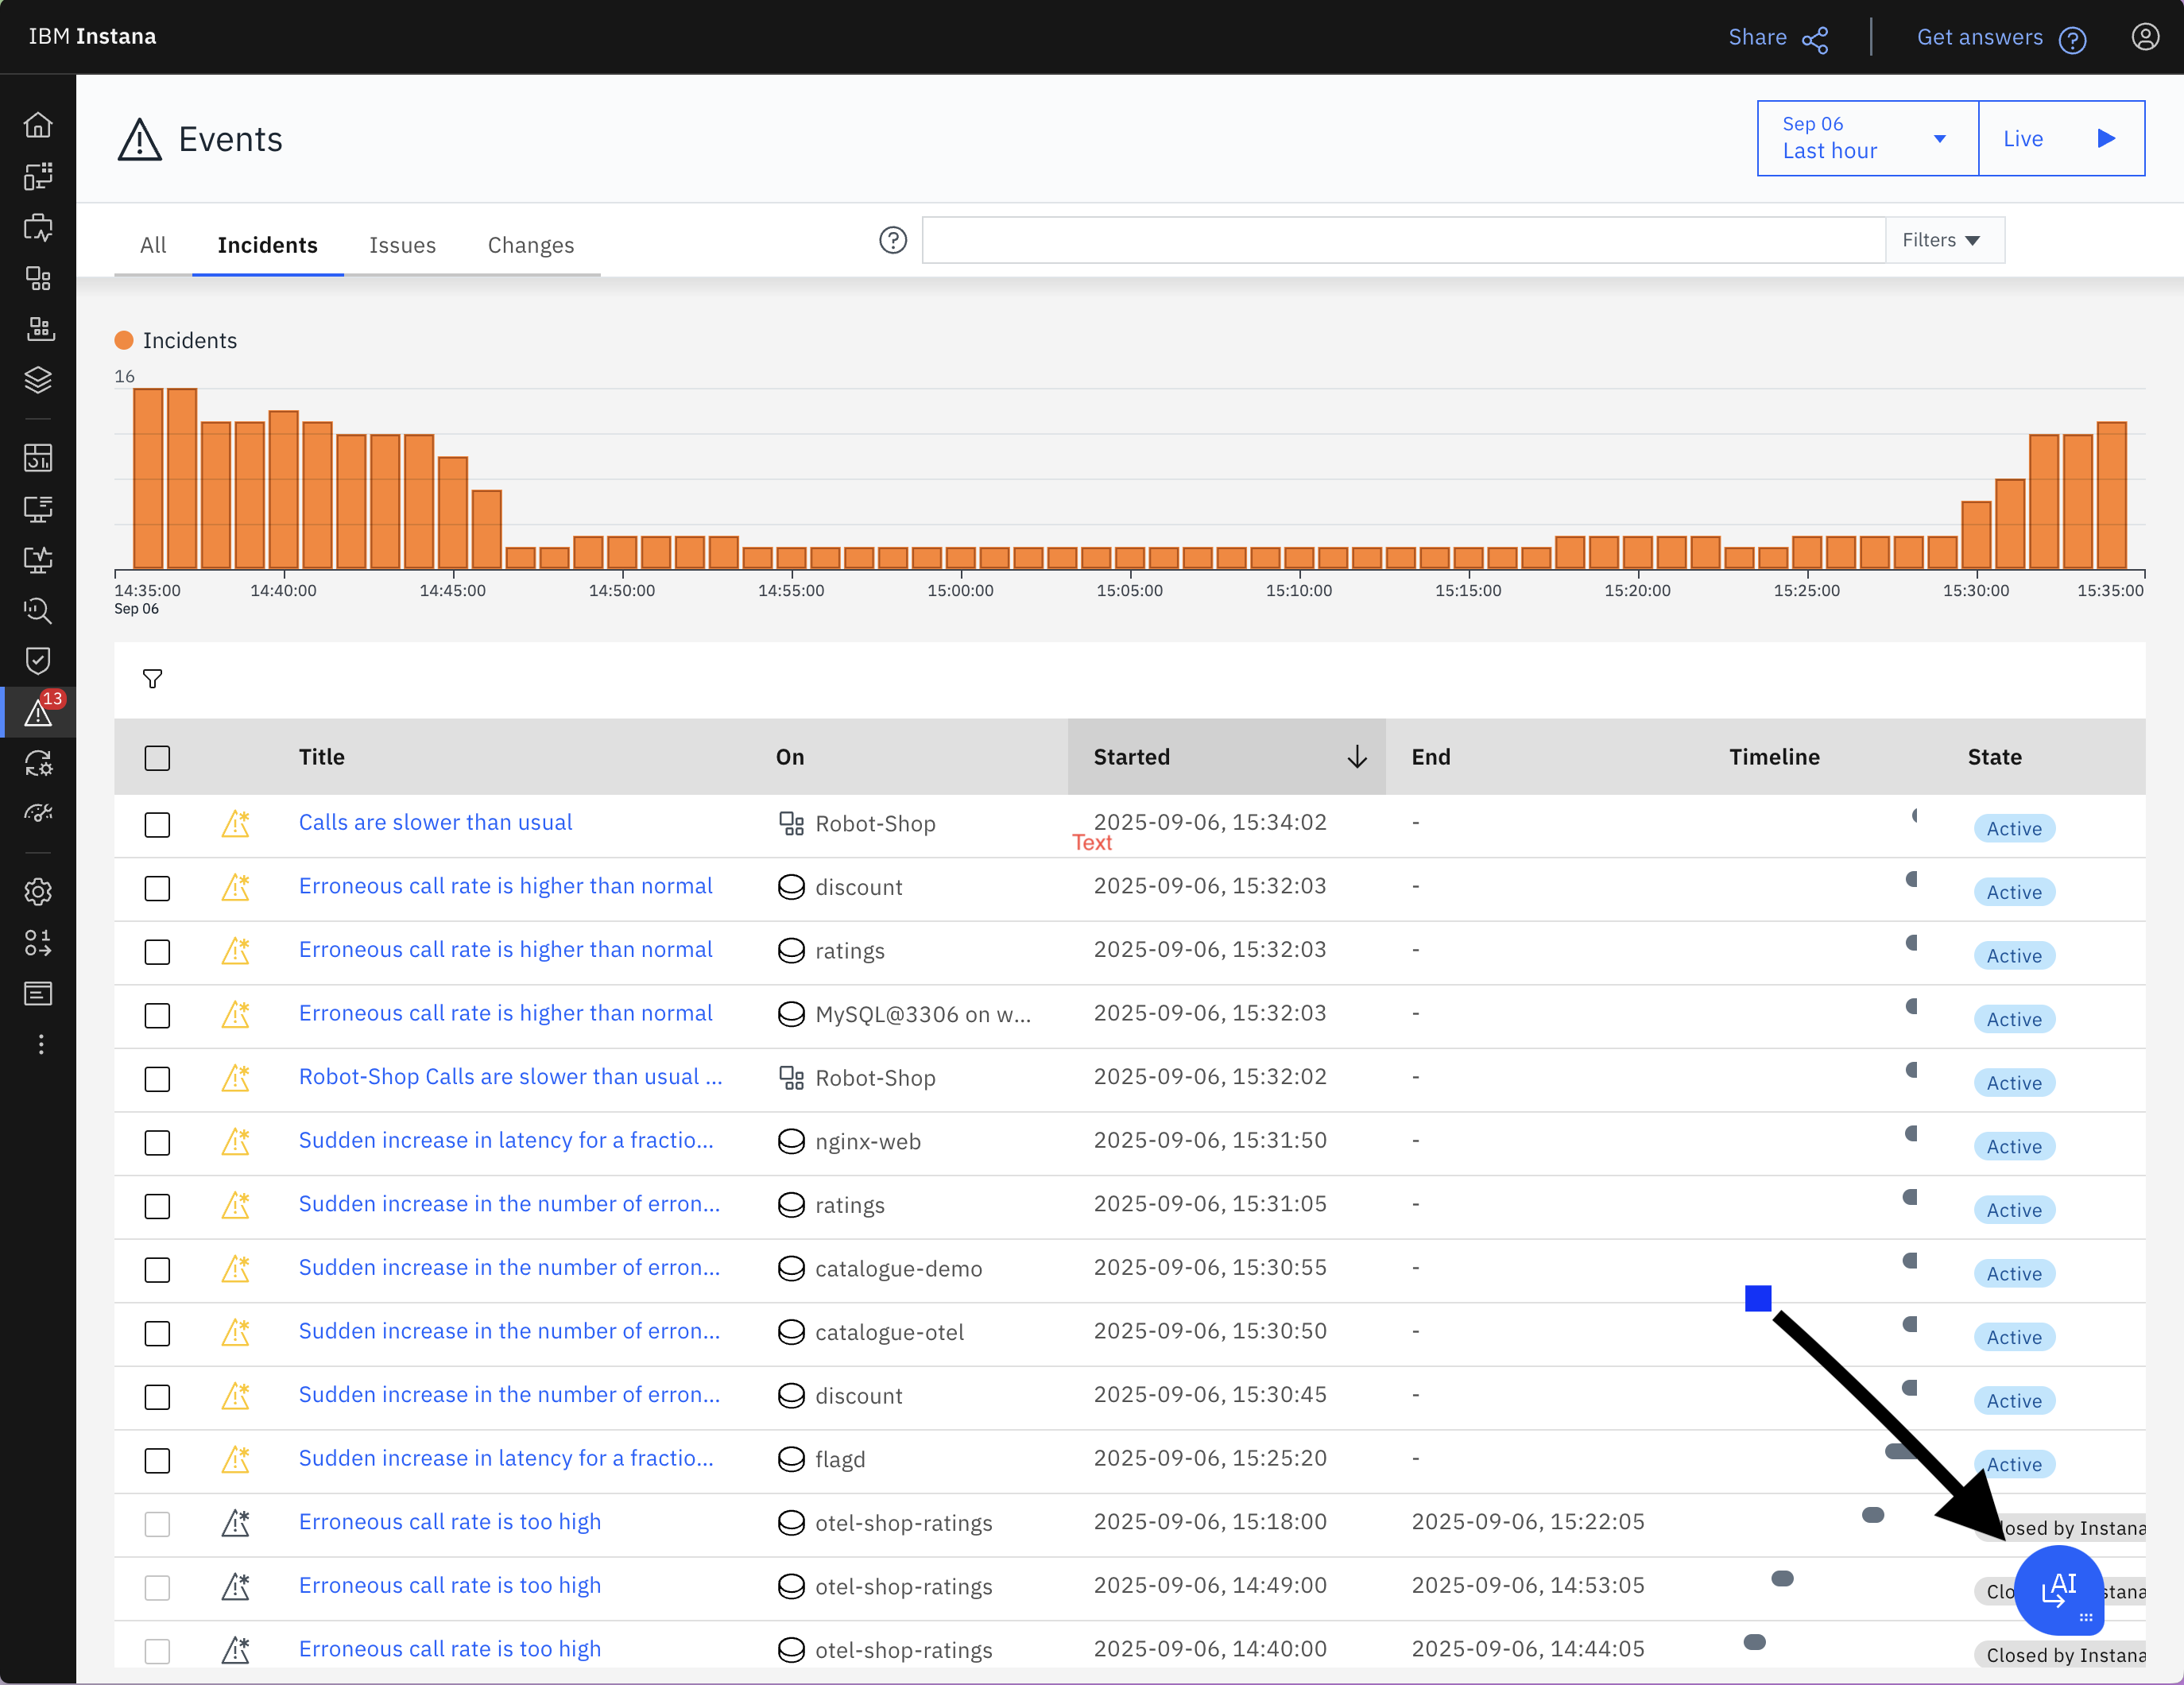
Task: Click the orange Incidents legend dot
Action: pos(124,340)
